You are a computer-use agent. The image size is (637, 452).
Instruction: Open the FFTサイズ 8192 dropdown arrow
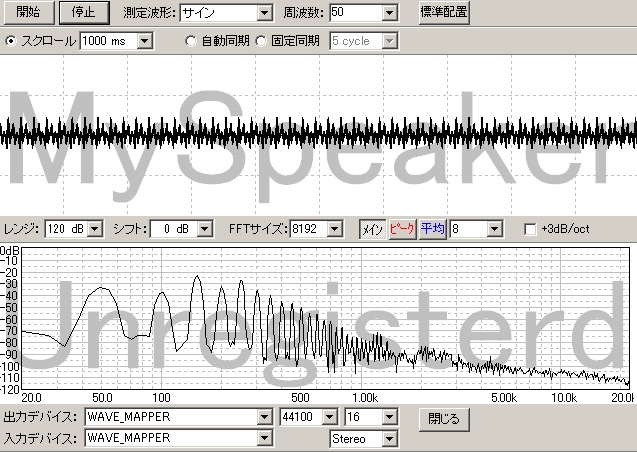(x=334, y=229)
